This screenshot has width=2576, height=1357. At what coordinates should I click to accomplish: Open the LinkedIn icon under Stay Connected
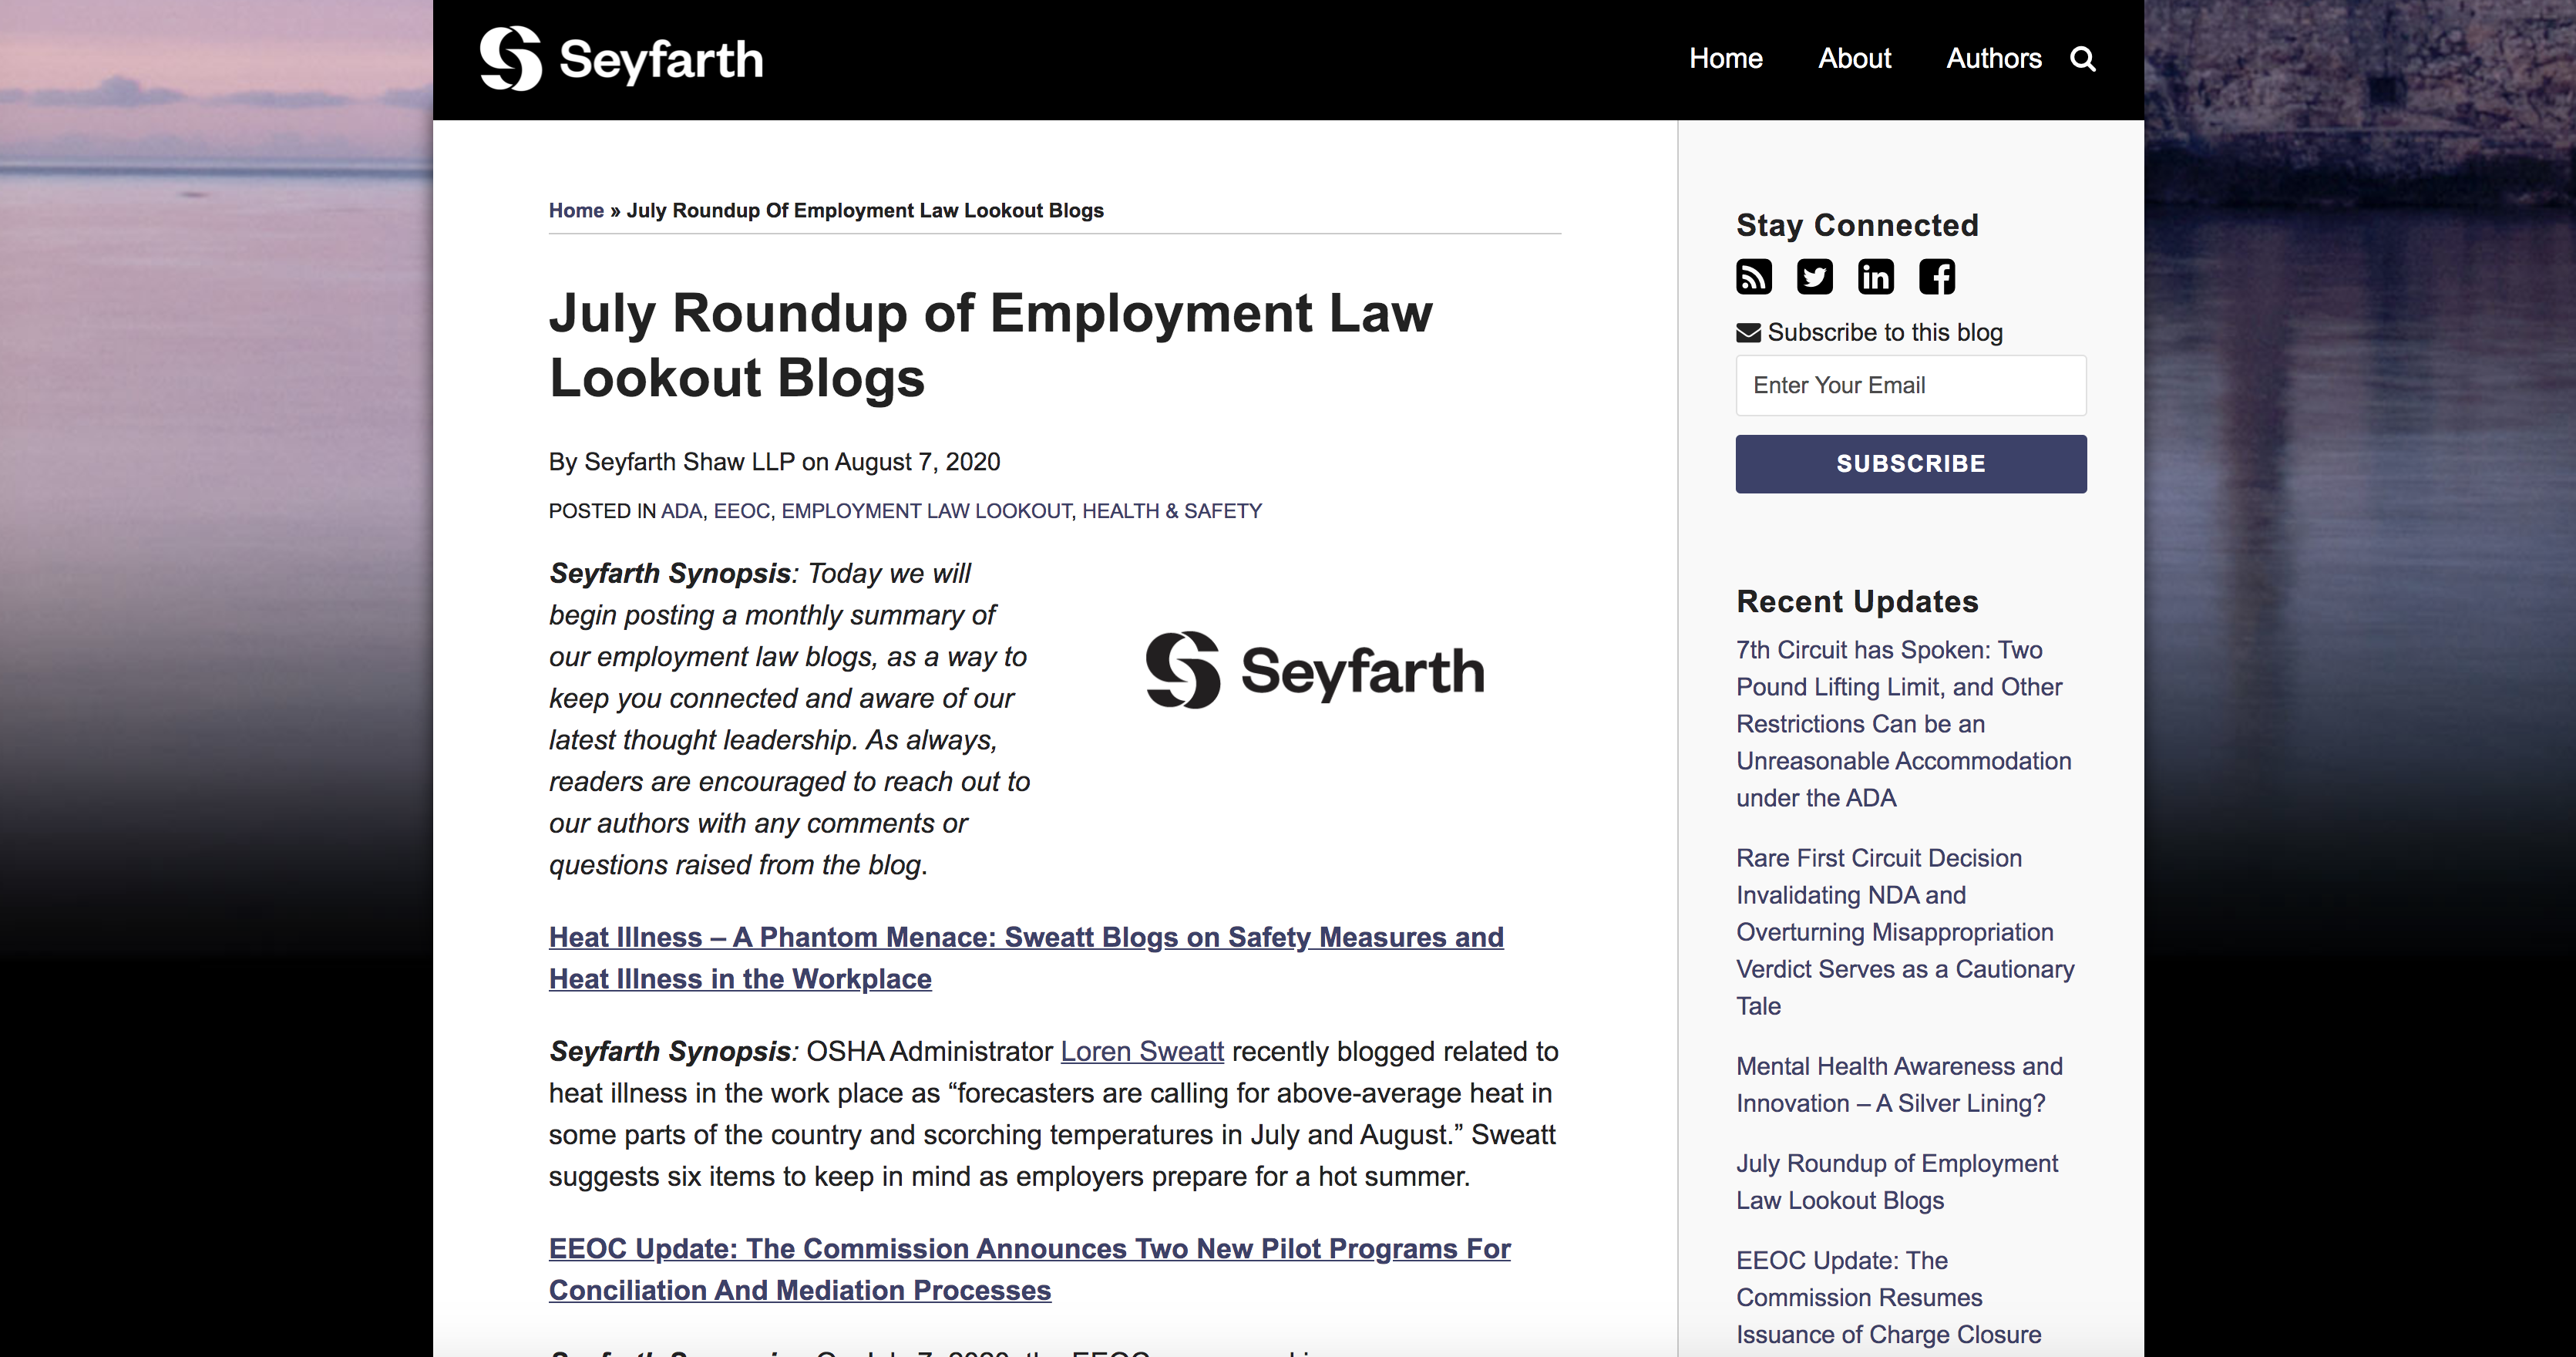pyautogui.click(x=1876, y=276)
